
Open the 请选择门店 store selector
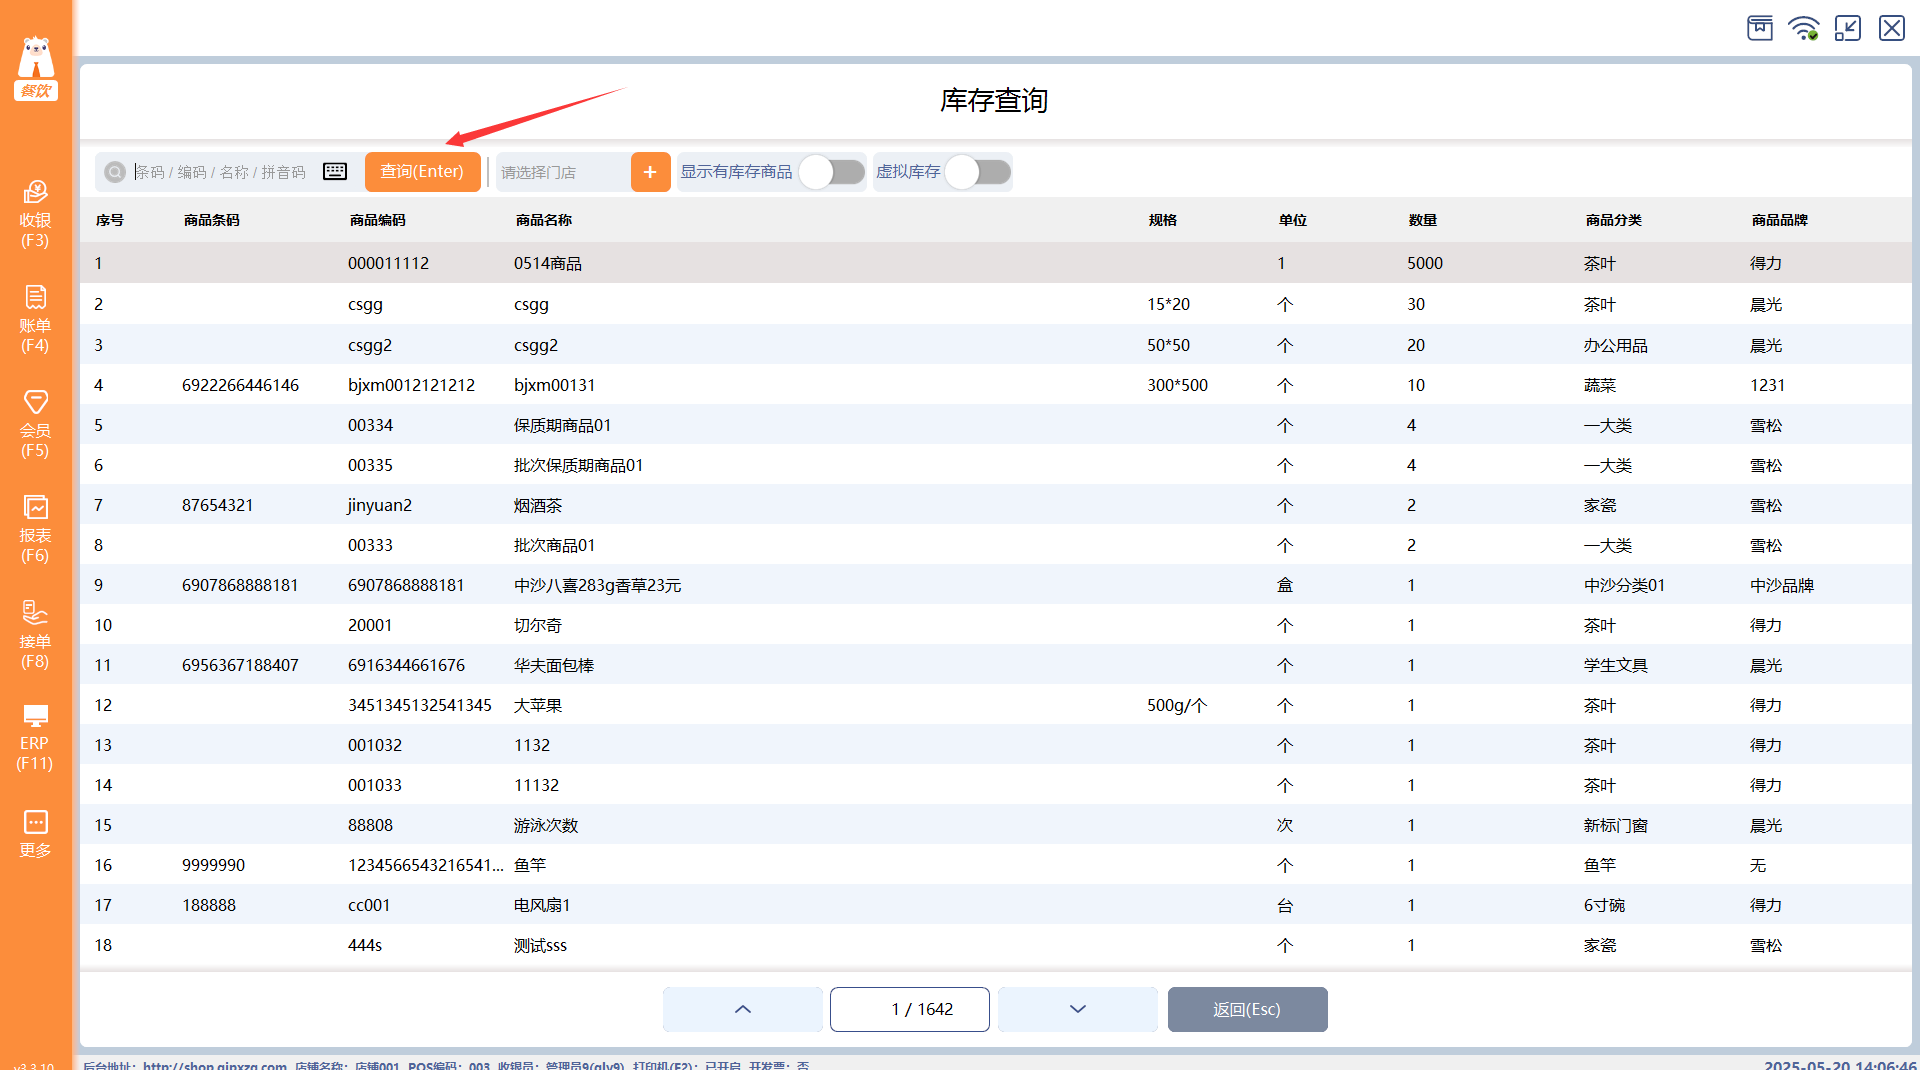(563, 172)
